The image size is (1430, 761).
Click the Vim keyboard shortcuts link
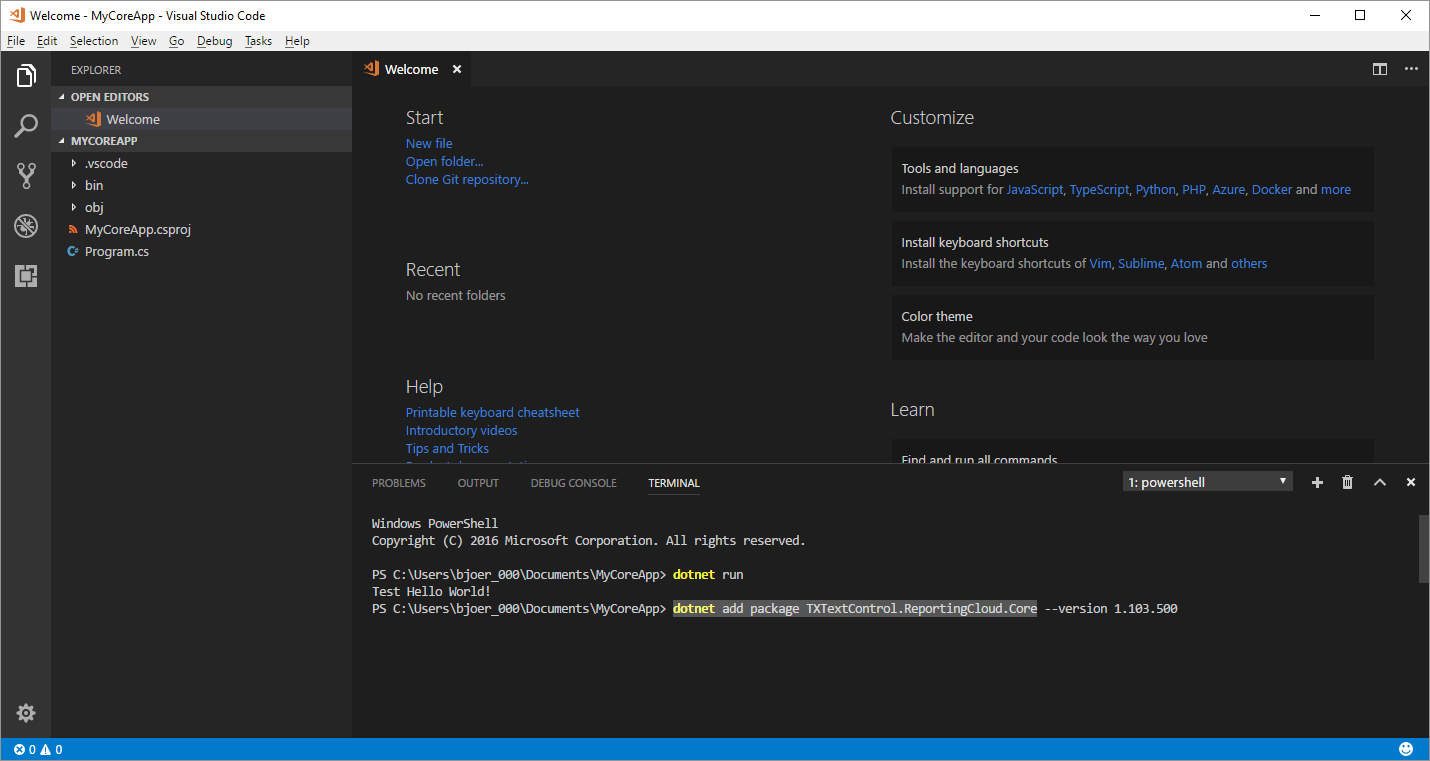[1100, 263]
